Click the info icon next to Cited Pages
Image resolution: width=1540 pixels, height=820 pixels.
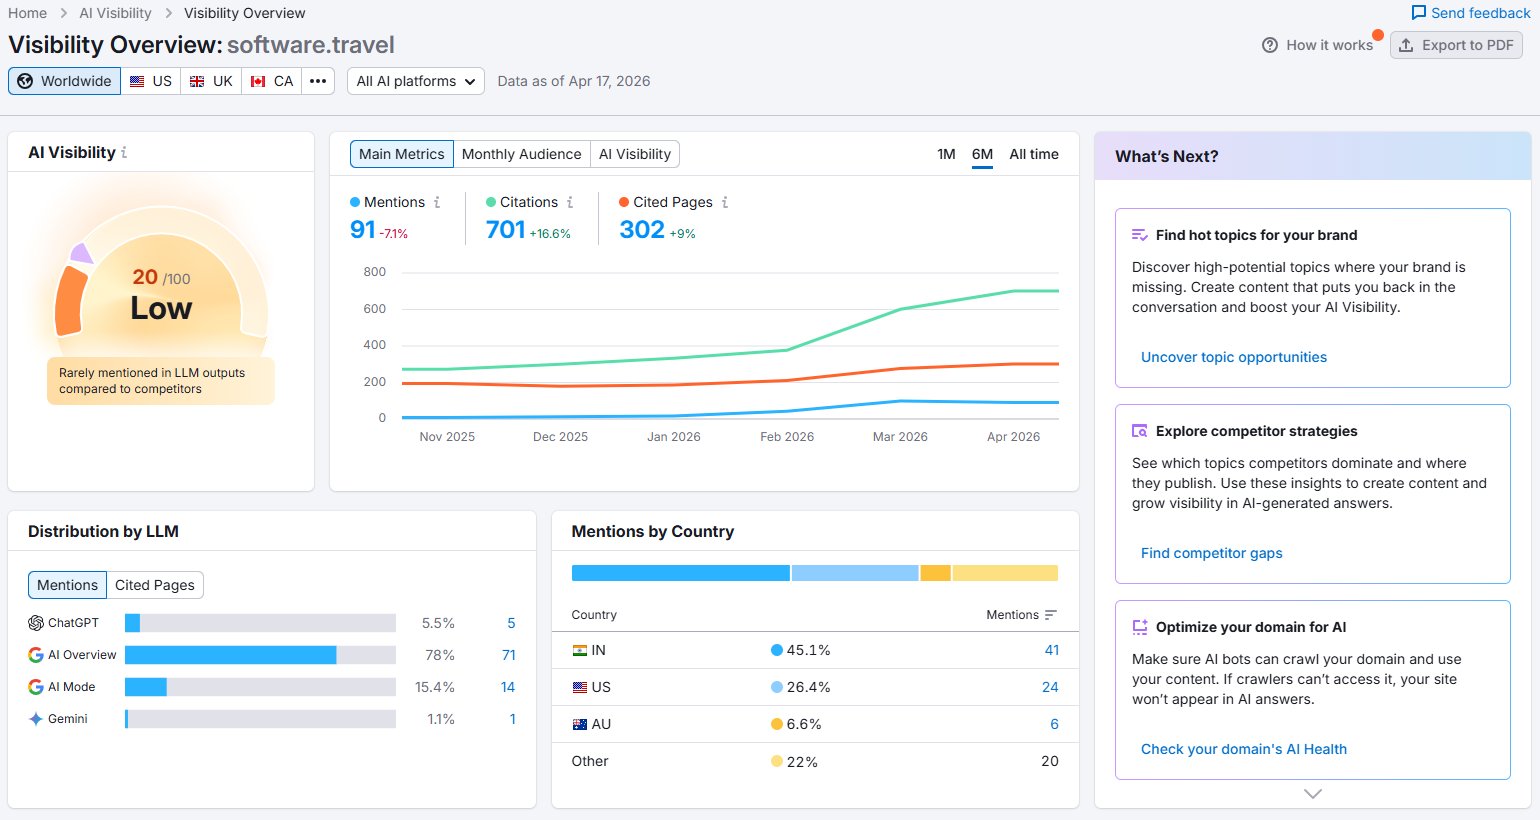pos(725,202)
